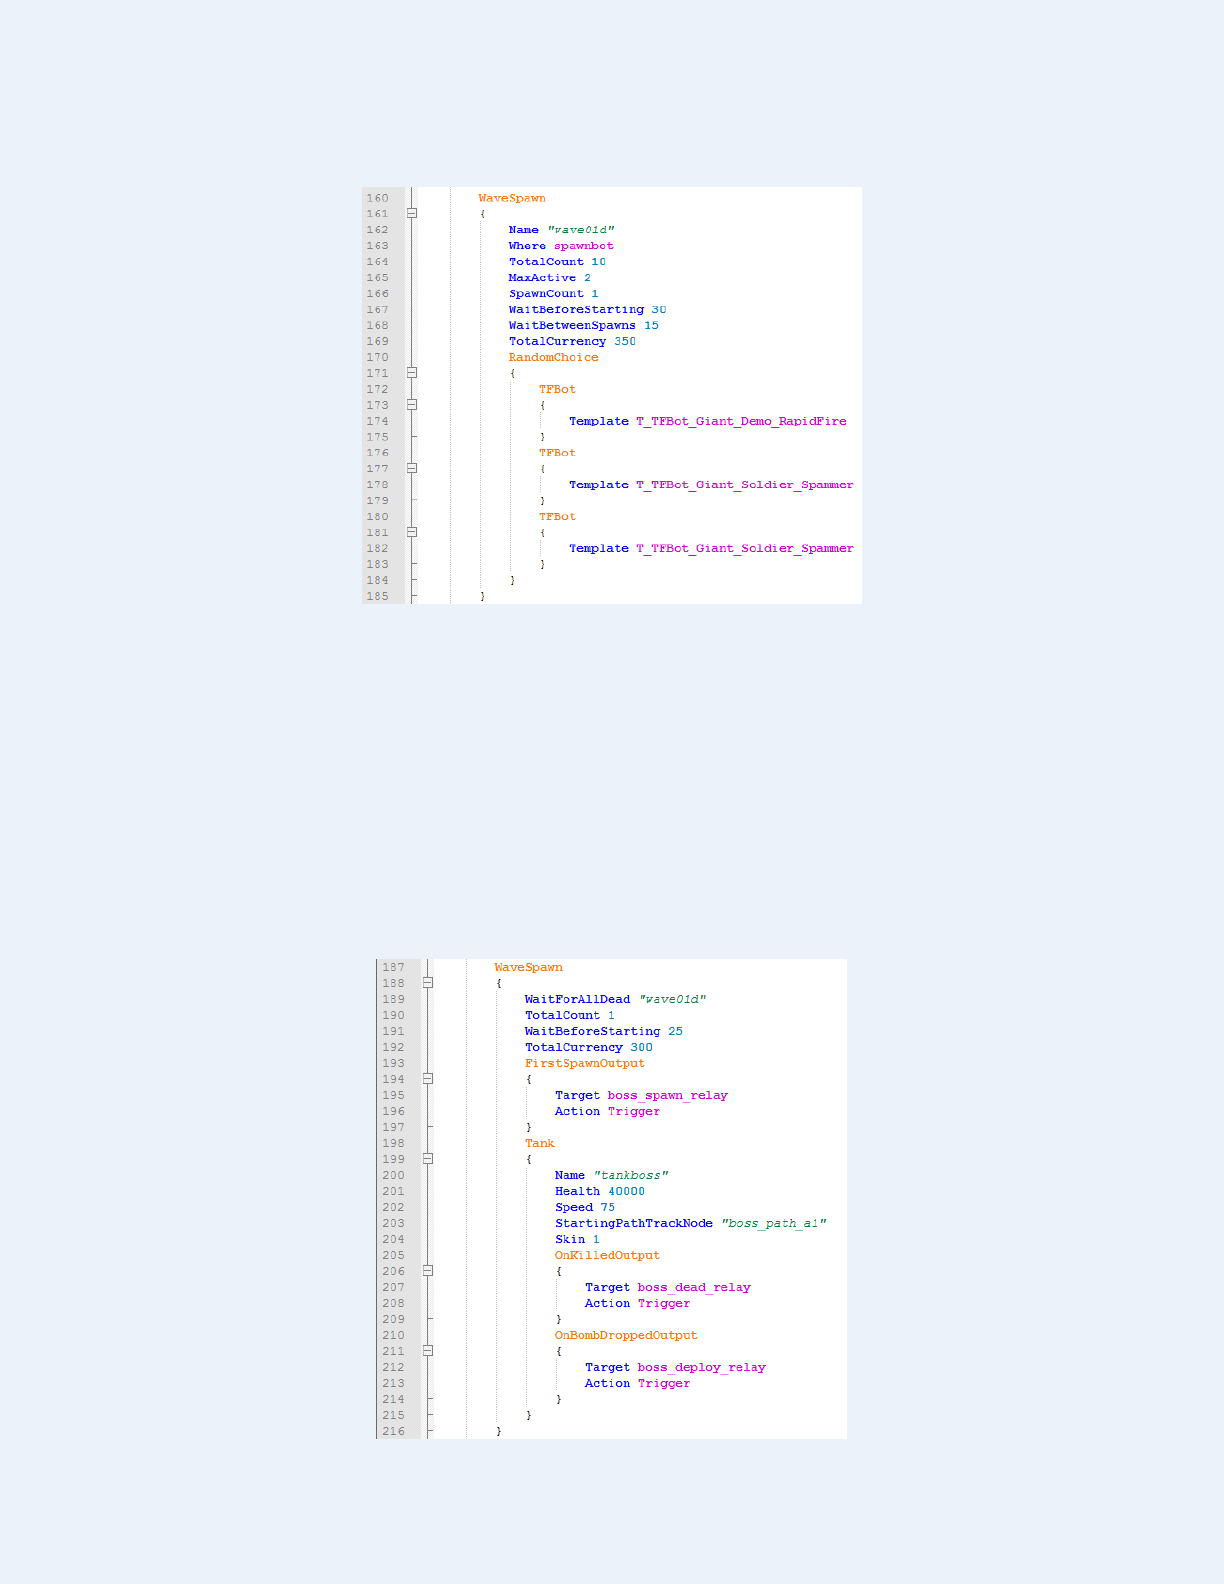Click T_TFBot_Giant_Soldier_Spammer on line 182
This screenshot has width=1224, height=1584.
pos(745,549)
